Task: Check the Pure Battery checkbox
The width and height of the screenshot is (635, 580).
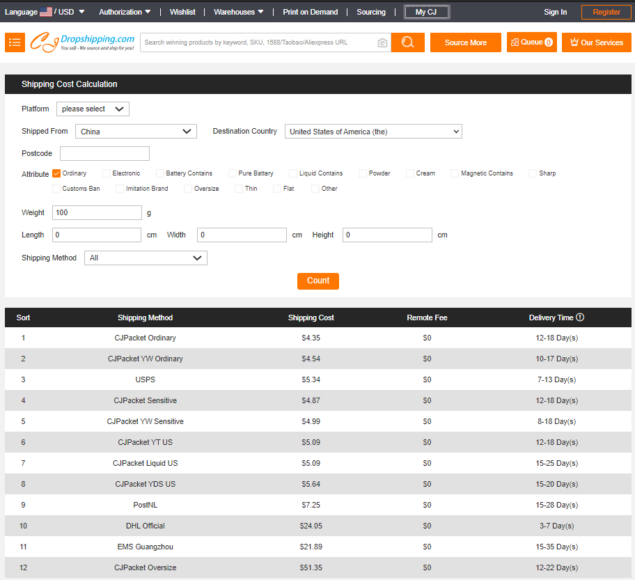Action: (232, 173)
